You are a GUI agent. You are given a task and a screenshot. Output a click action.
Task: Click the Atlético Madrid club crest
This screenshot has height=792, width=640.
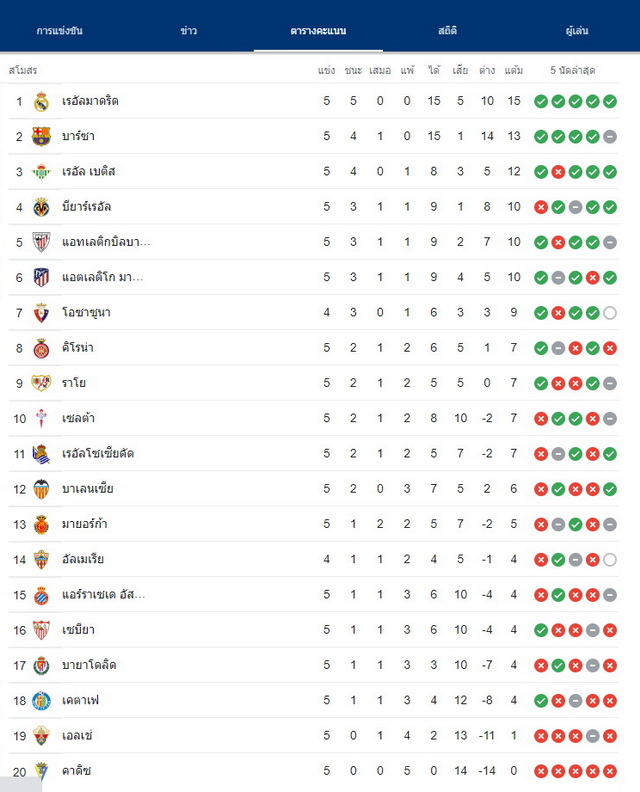tap(41, 277)
